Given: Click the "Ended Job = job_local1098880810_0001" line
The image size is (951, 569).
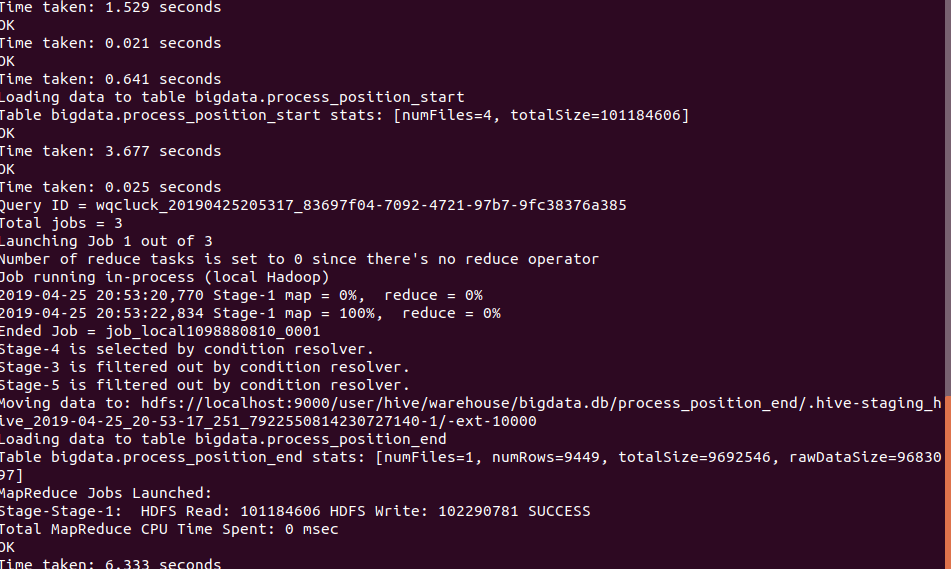Looking at the screenshot, I should pyautogui.click(x=159, y=331).
